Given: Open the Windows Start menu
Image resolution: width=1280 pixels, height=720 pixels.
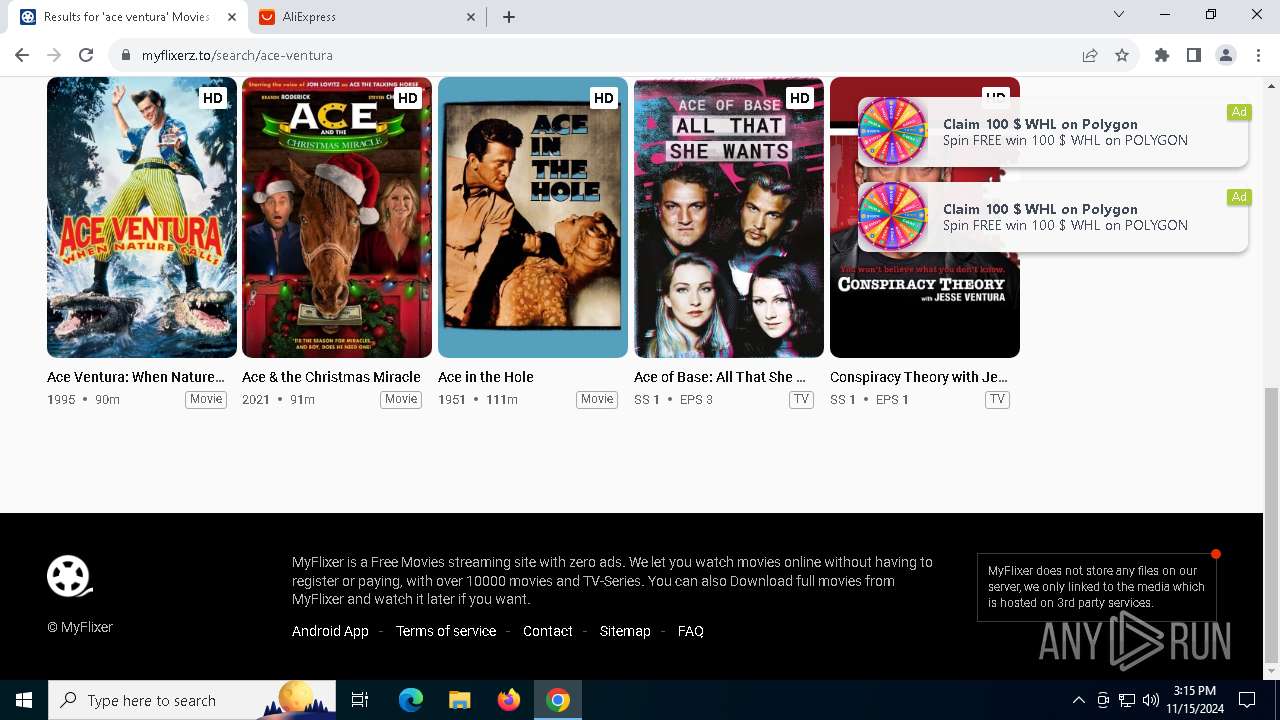Looking at the screenshot, I should point(24,700).
